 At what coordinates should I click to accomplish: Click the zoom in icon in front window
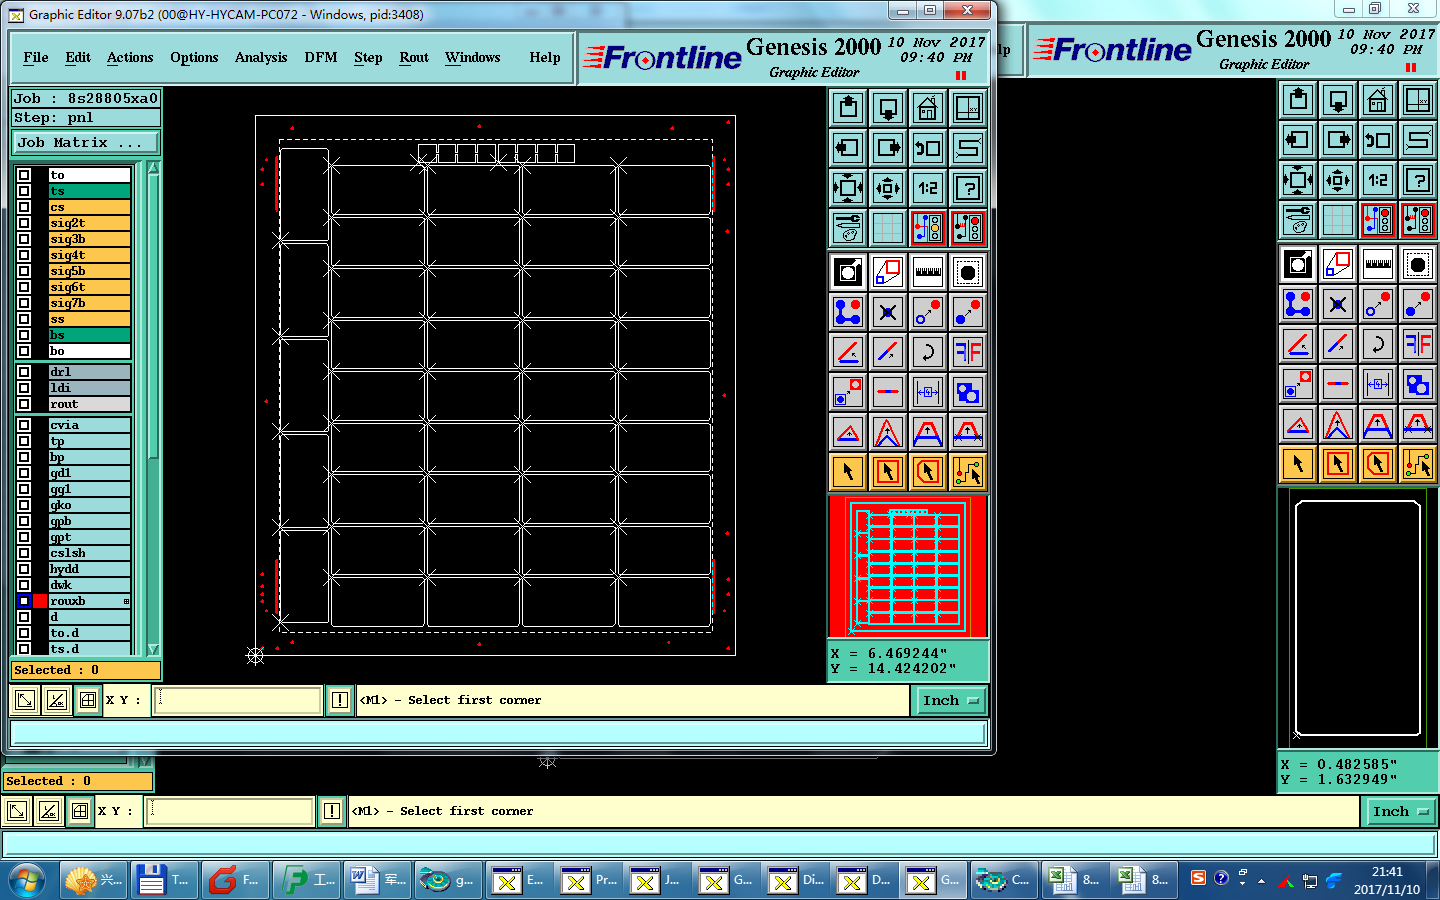848,187
